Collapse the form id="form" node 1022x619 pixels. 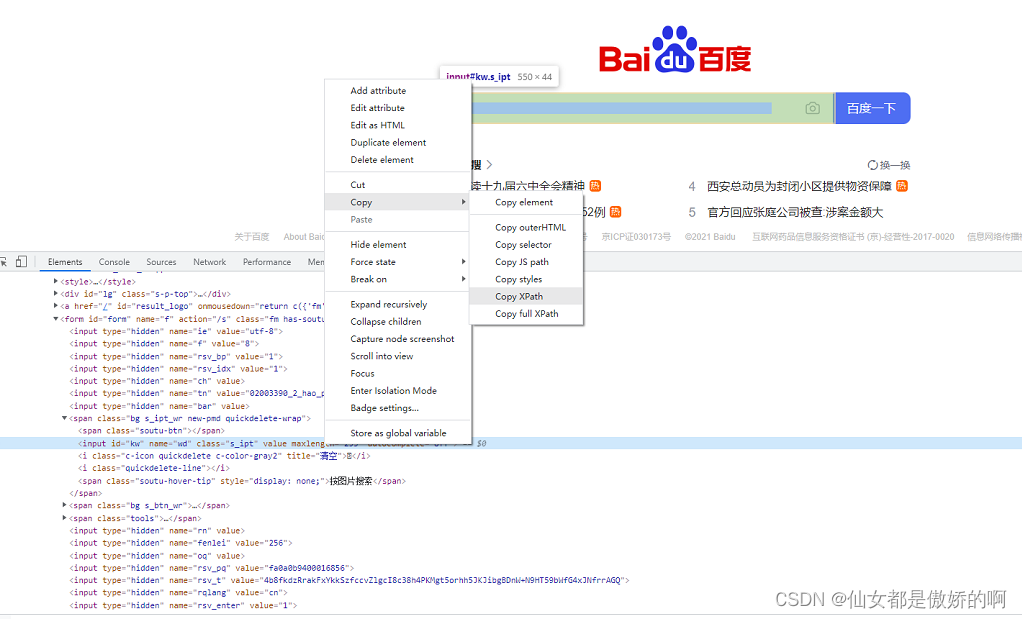click(x=55, y=319)
